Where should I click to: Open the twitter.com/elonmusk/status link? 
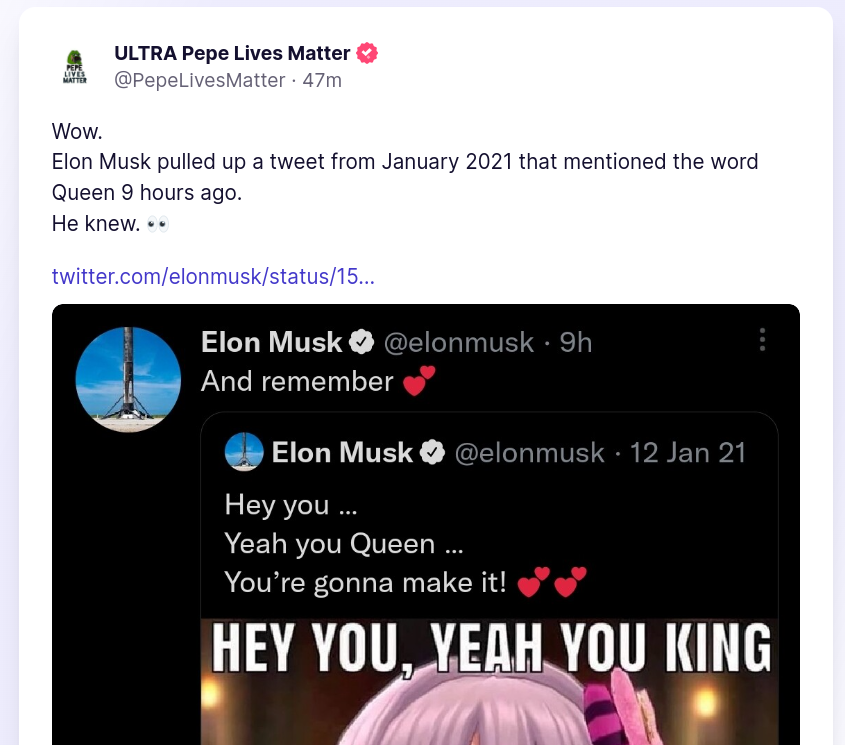(213, 276)
